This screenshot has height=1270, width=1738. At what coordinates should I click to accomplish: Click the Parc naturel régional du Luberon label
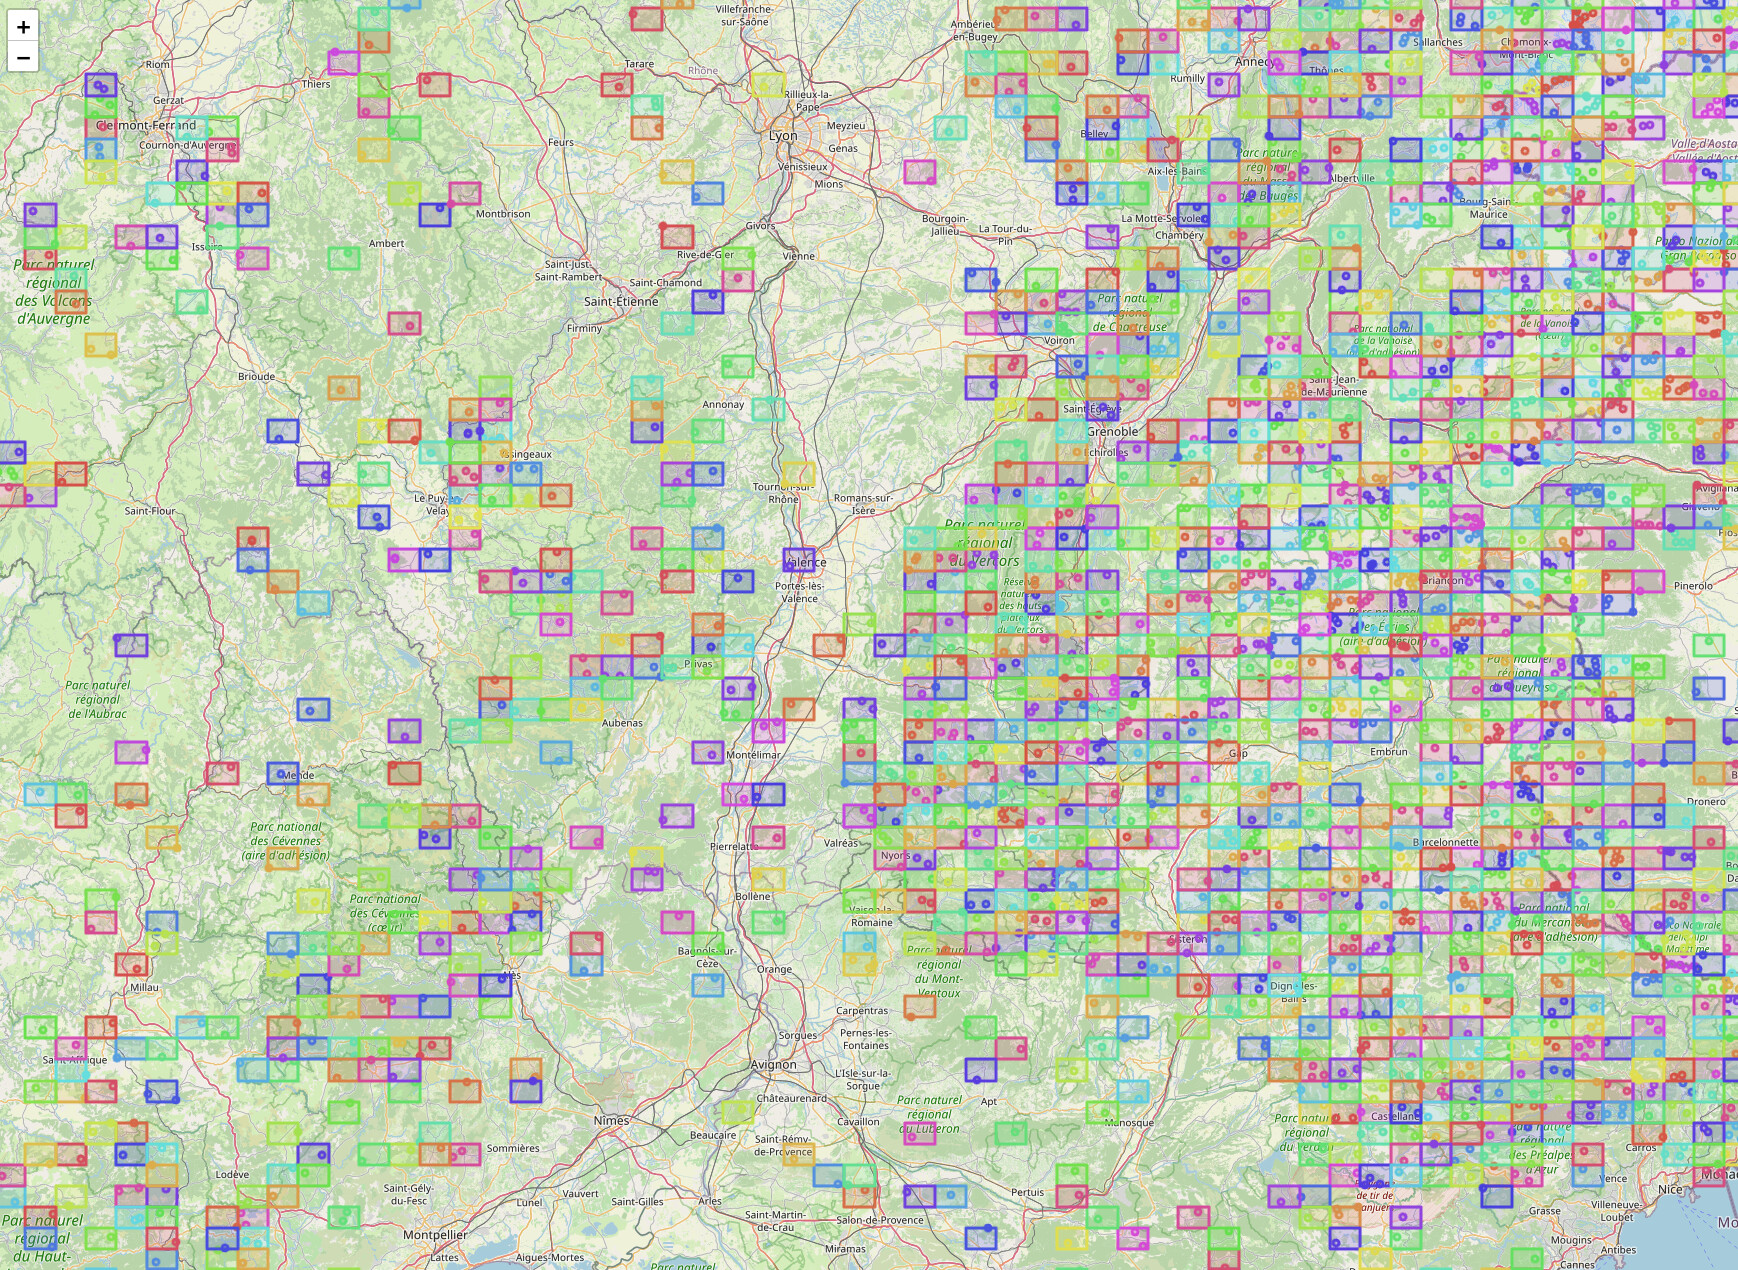[930, 1114]
